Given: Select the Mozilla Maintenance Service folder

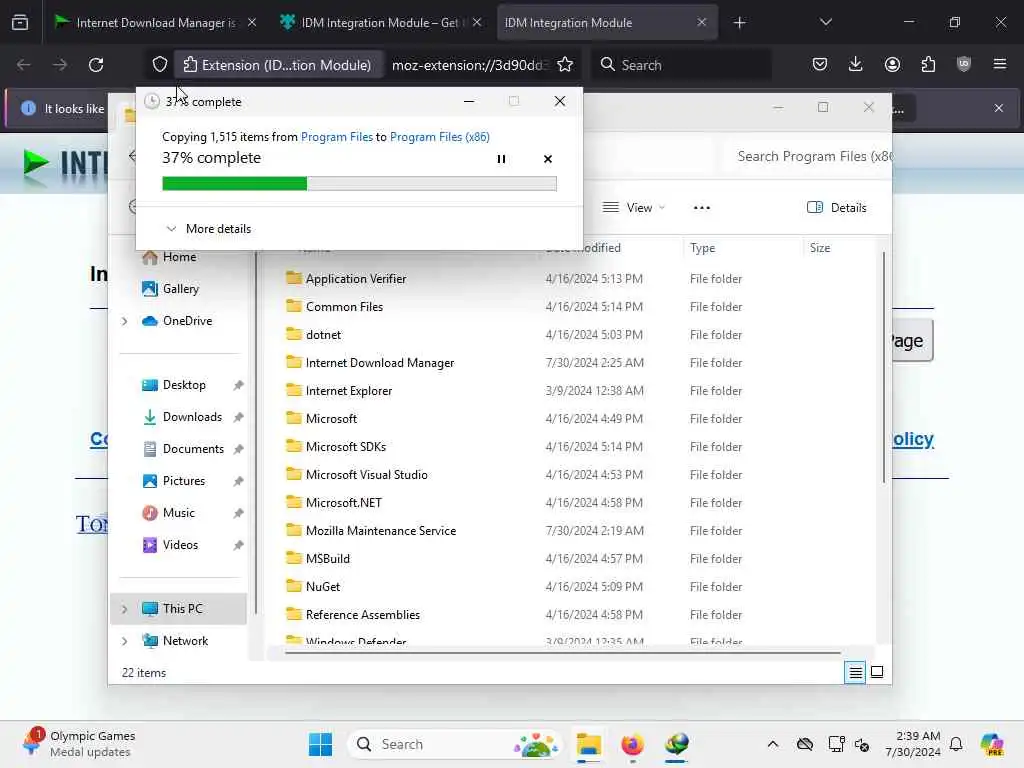Looking at the screenshot, I should click(381, 531).
